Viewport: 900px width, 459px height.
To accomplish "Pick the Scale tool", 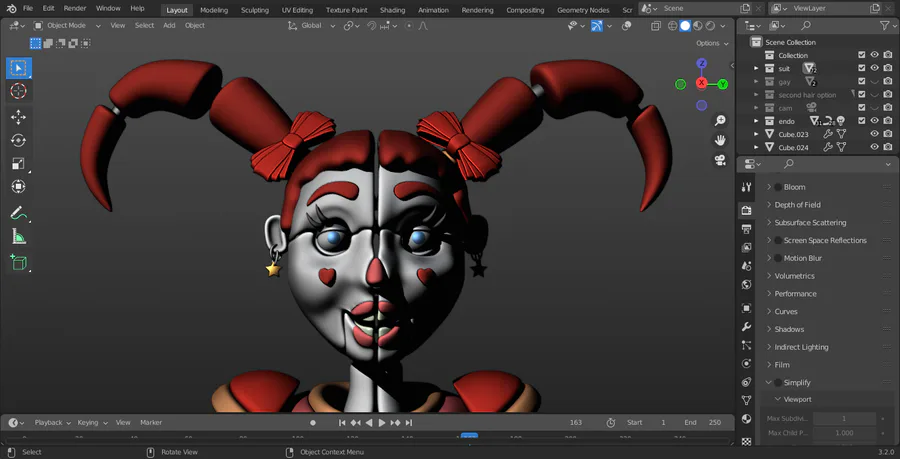I will 18,164.
